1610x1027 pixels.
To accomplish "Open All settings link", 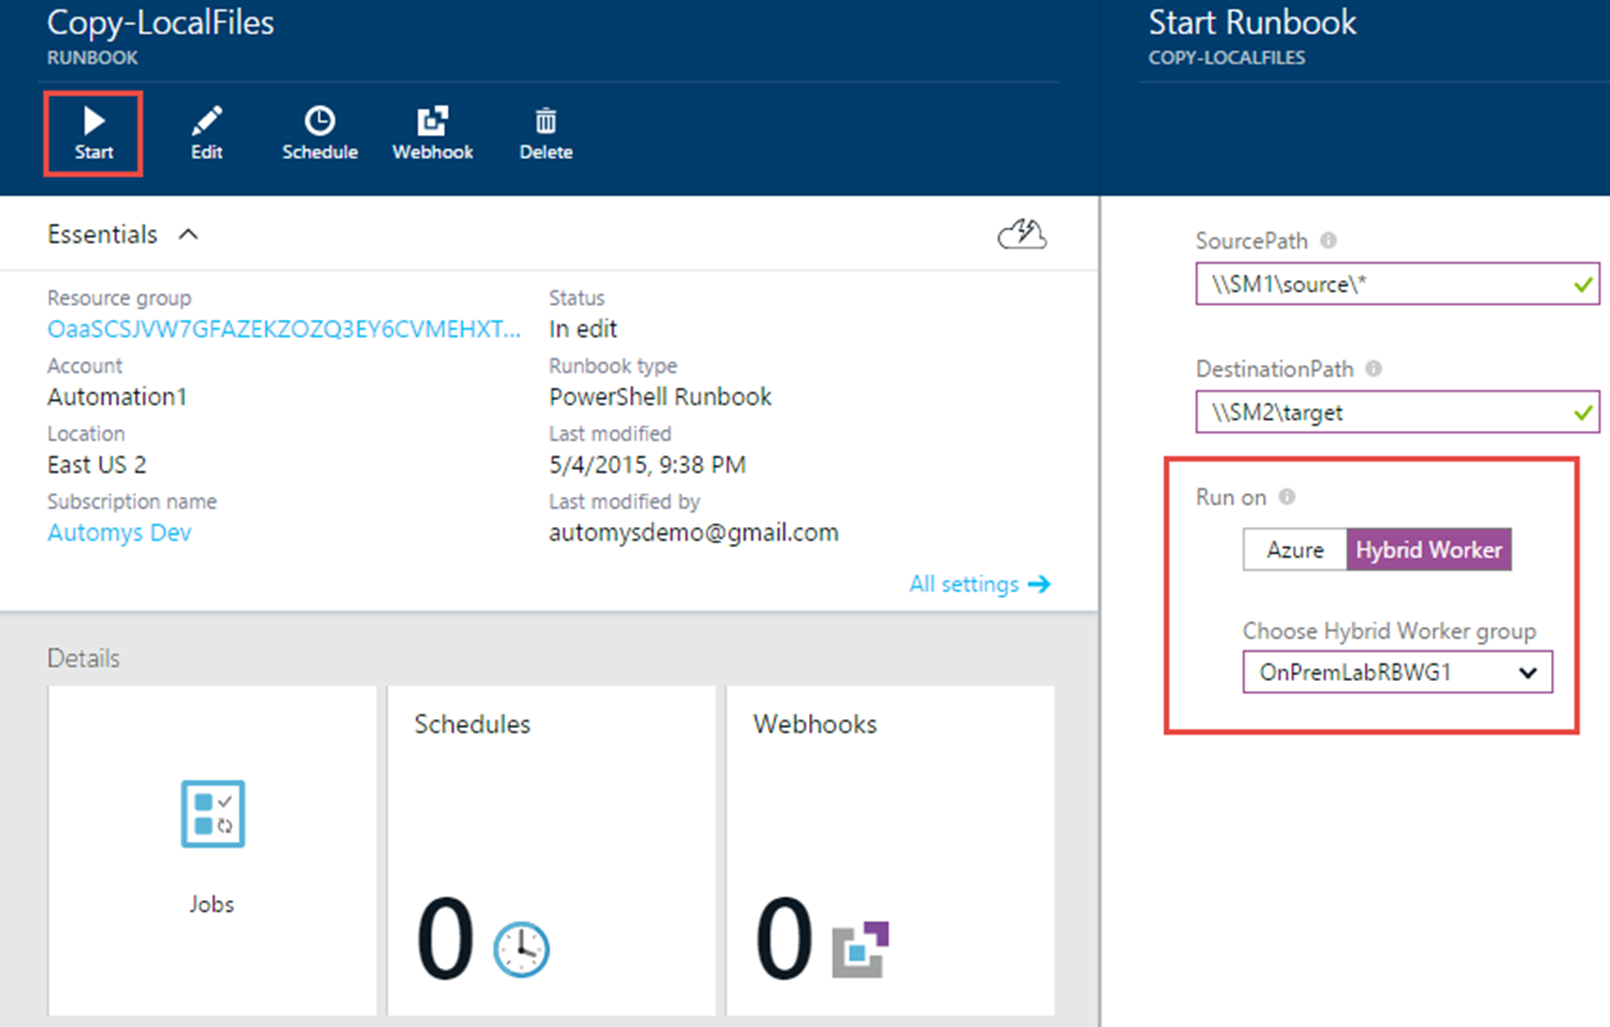I will coord(980,584).
